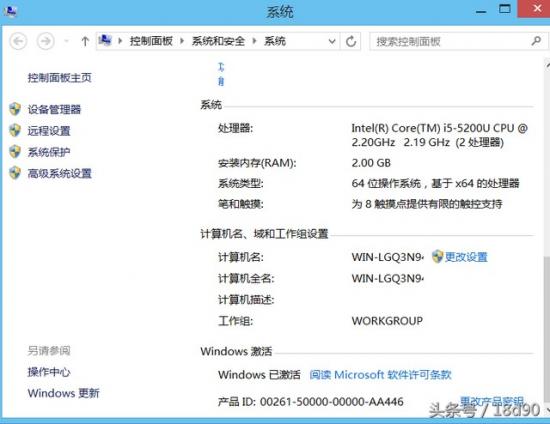The width and height of the screenshot is (550, 424).
Task: Select the Windows 已激活 status text
Action: click(259, 375)
